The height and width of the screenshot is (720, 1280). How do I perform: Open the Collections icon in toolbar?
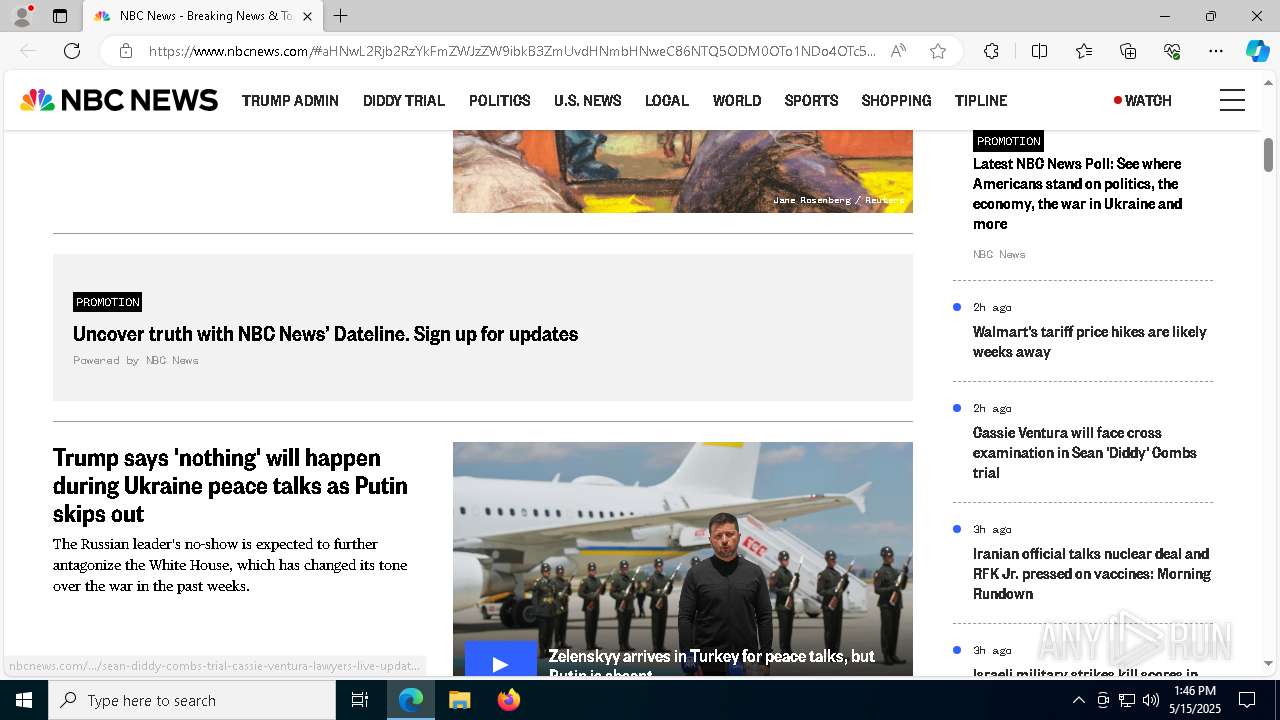coord(1128,51)
